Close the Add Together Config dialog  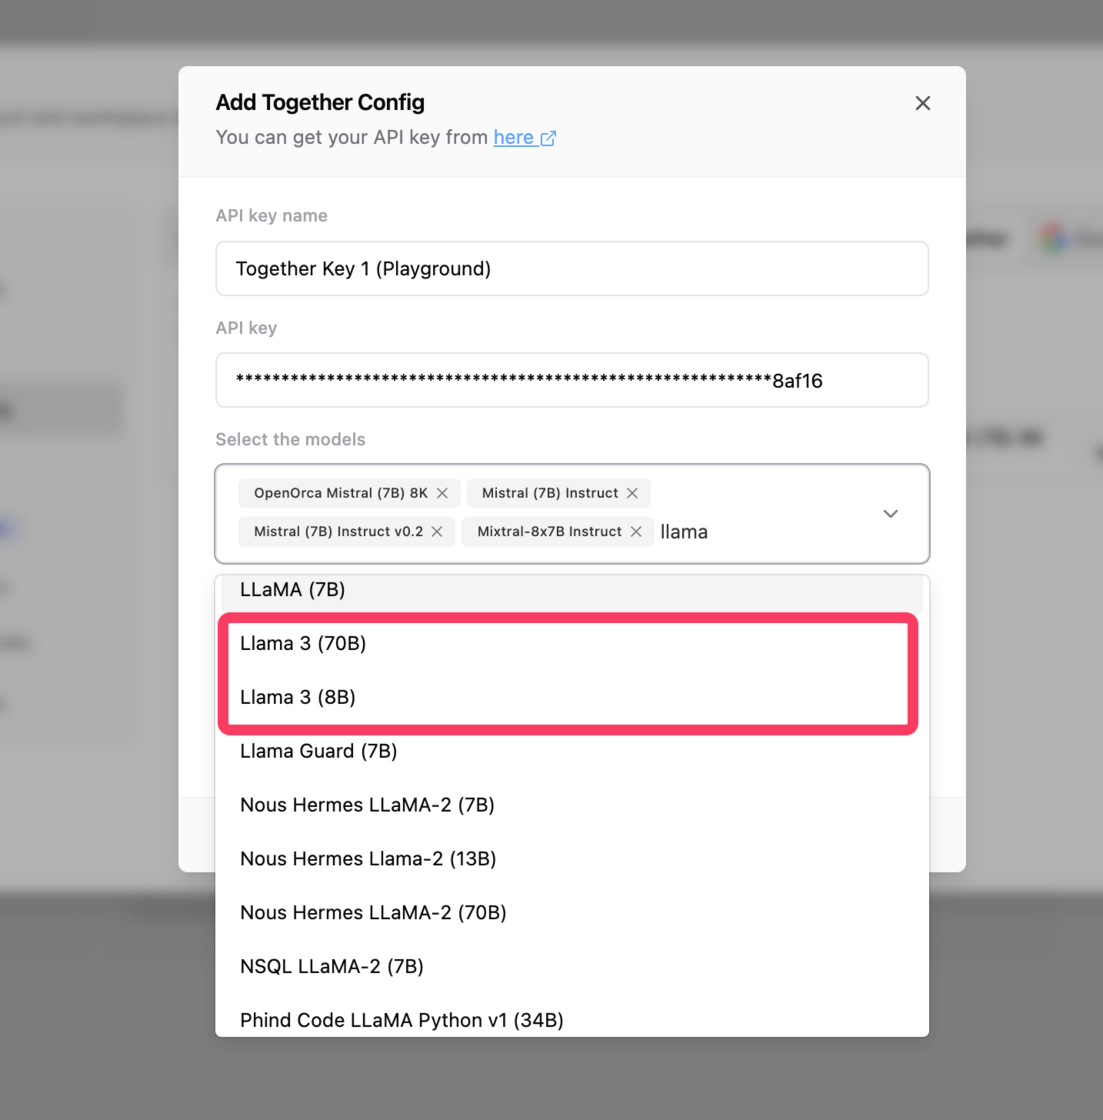tap(922, 104)
